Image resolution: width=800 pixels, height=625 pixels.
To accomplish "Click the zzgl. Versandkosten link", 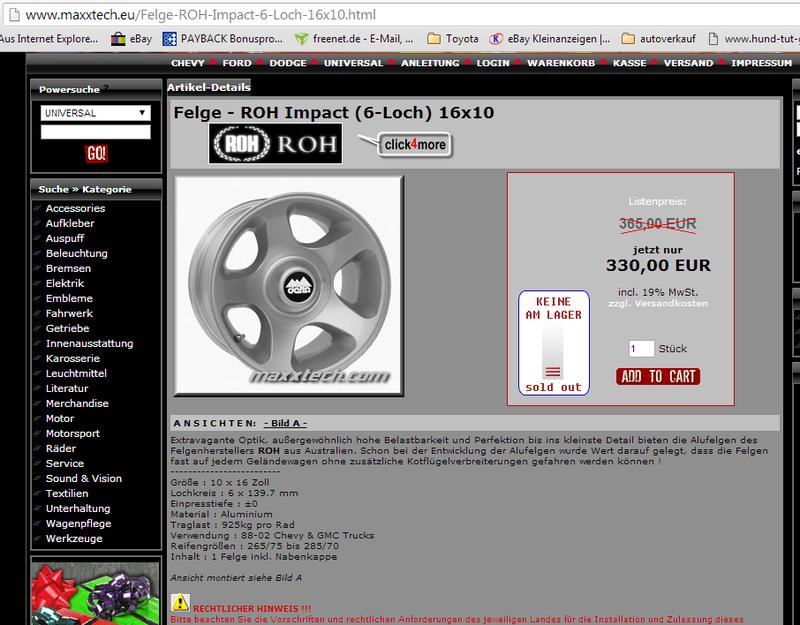I will click(x=658, y=304).
